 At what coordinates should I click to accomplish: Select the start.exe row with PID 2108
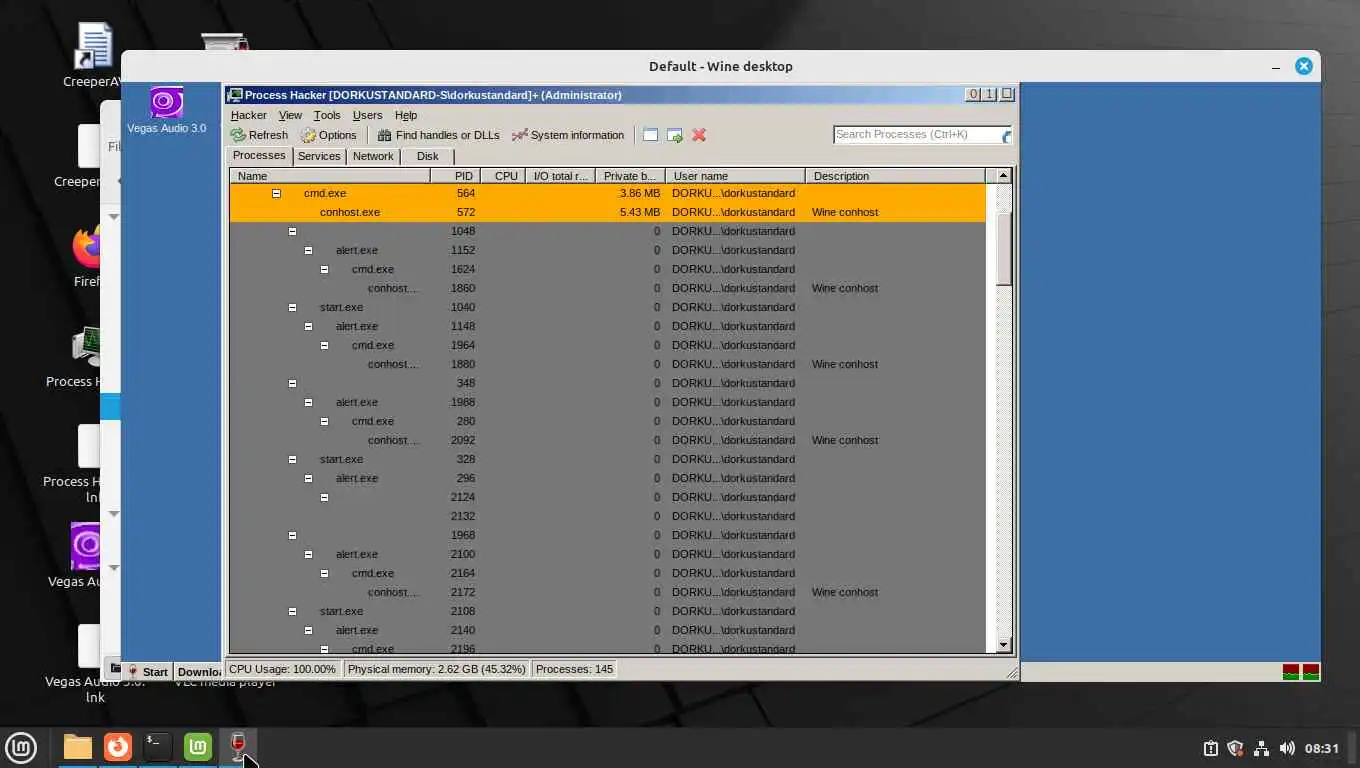coord(607,611)
